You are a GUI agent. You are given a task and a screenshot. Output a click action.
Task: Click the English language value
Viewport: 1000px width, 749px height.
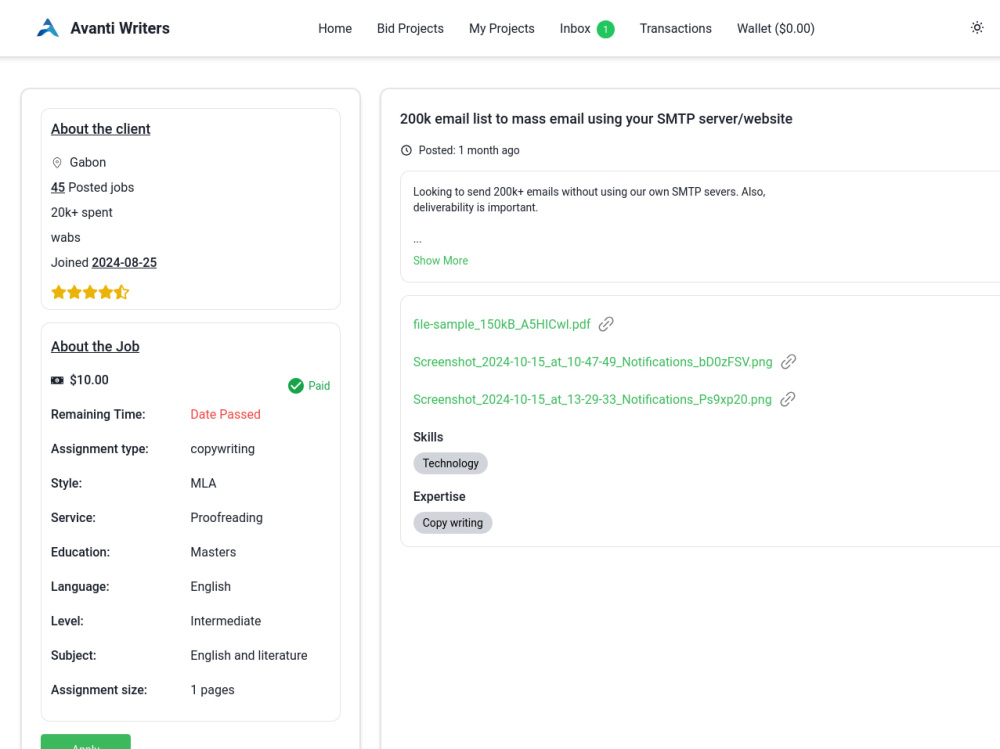210,587
